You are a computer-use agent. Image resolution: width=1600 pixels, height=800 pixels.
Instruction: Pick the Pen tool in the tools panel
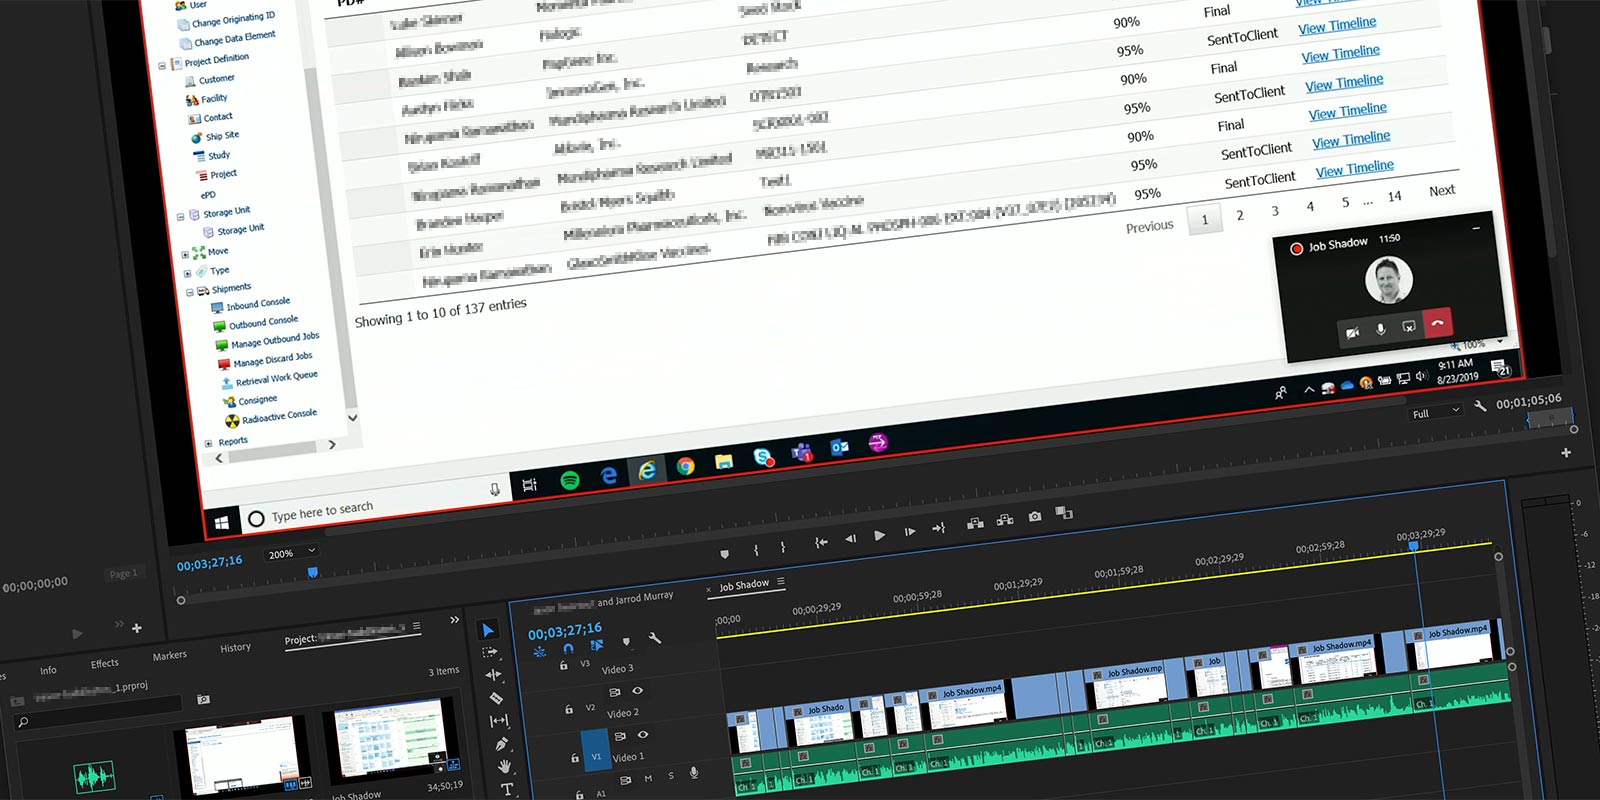click(501, 744)
